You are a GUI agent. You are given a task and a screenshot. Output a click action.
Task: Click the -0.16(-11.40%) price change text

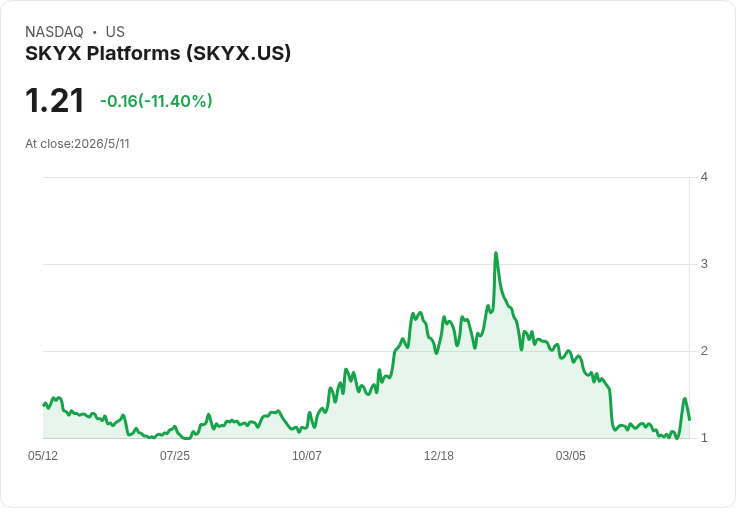click(x=156, y=101)
